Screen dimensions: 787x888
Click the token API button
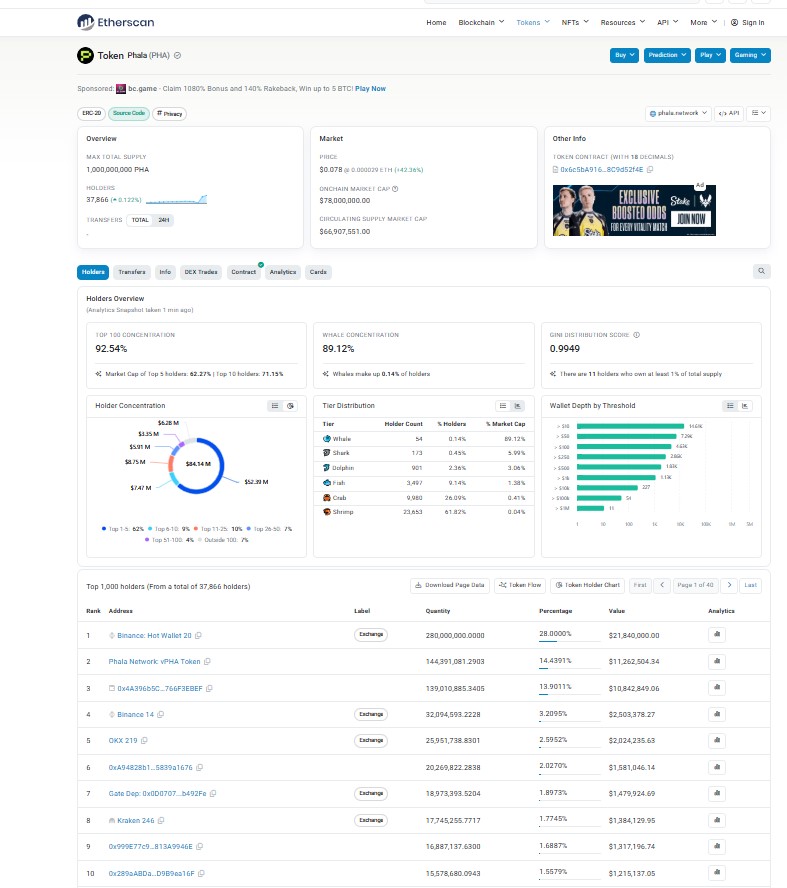729,113
